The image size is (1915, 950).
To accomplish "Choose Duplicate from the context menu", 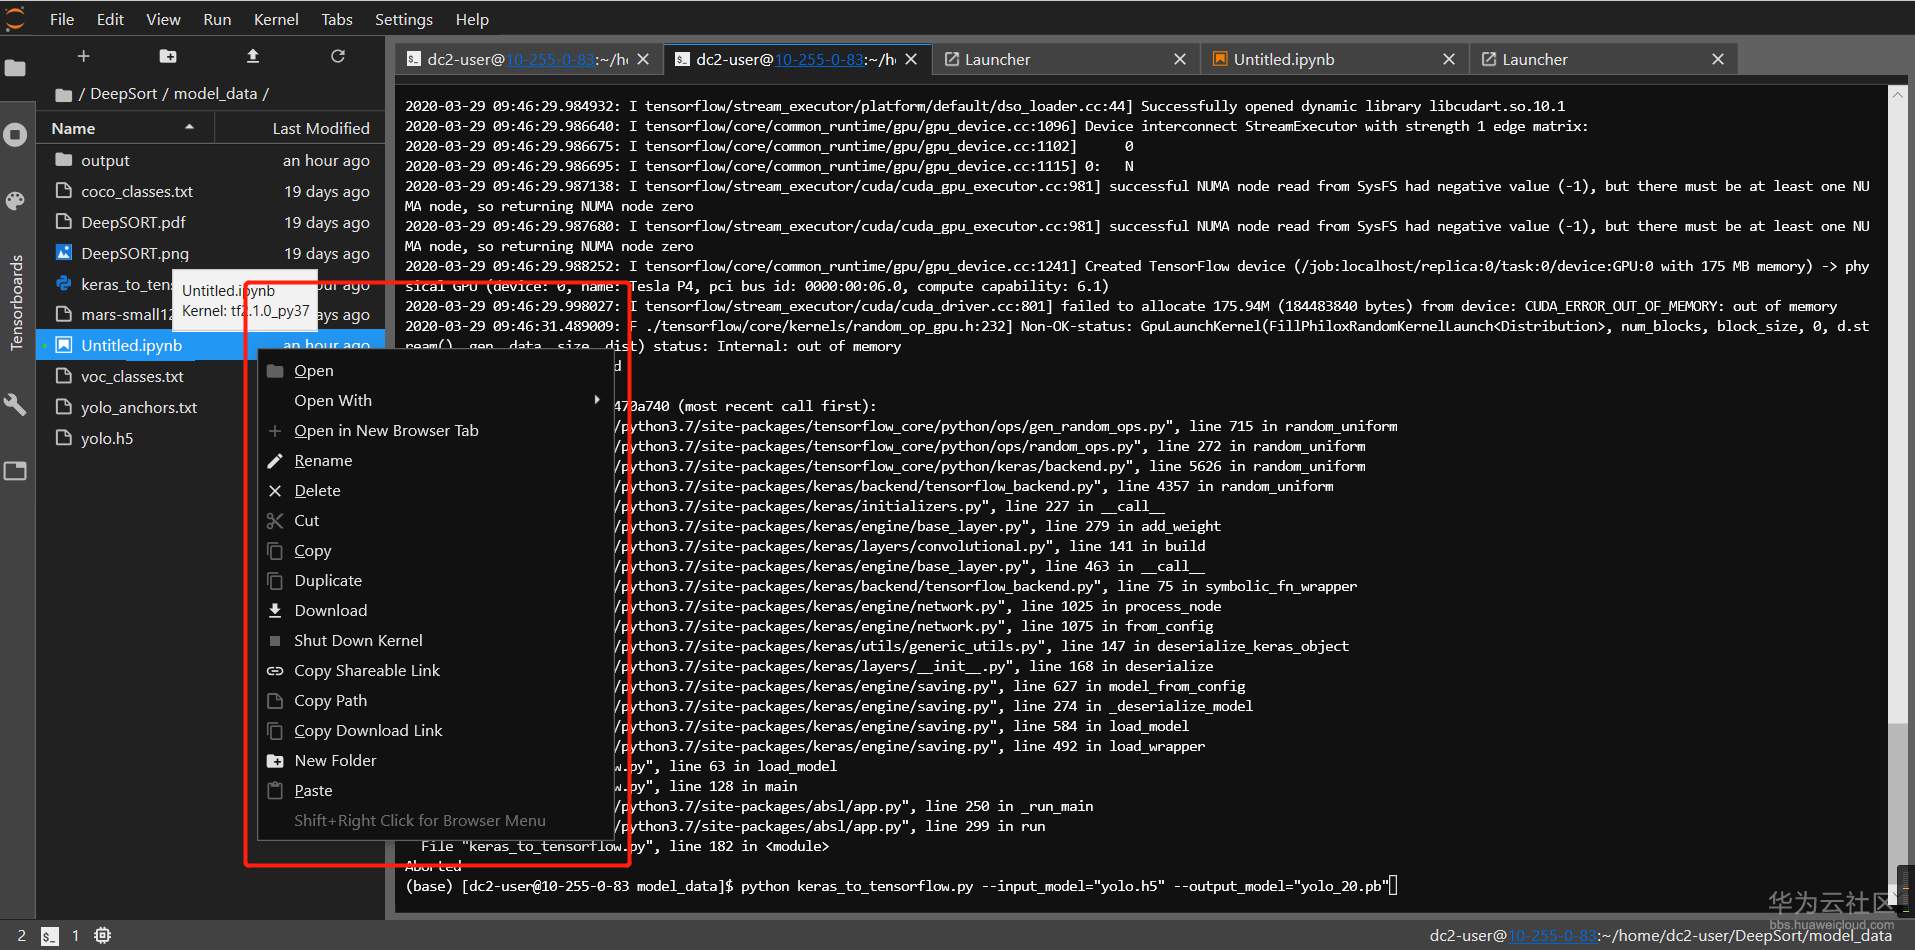I will 435,580.
